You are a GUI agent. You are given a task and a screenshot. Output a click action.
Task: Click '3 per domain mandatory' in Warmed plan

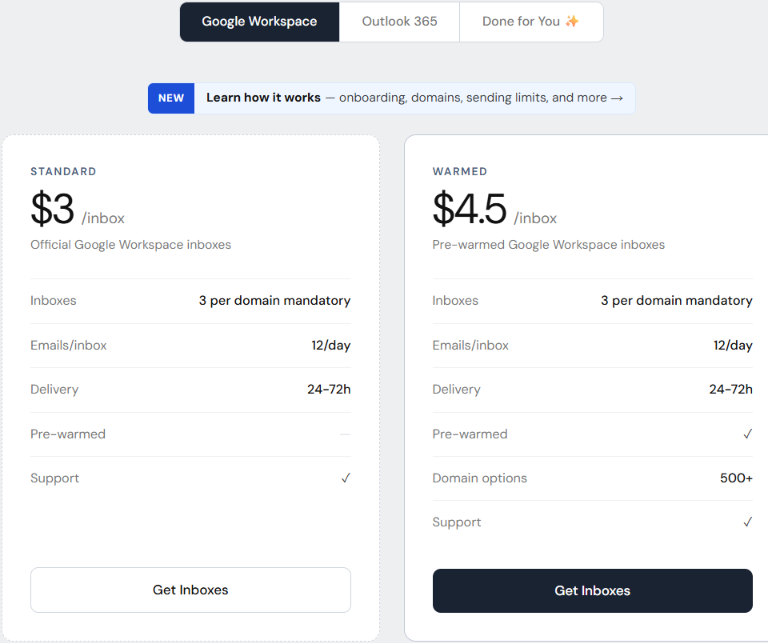[x=677, y=300]
